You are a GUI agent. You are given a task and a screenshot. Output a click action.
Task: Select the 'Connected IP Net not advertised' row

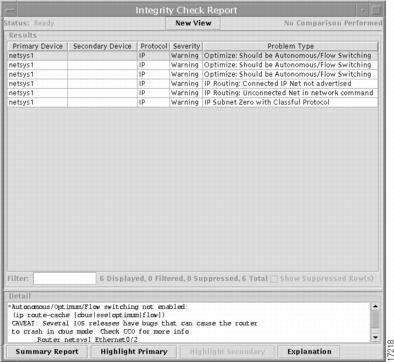193,84
